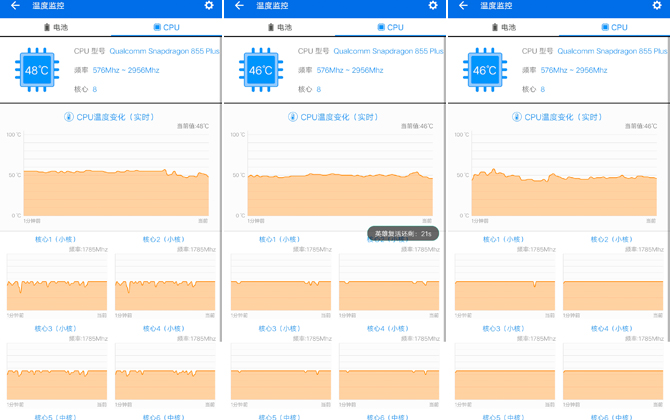
Task: Click the 46°C chip icon in right screenshot
Action: pos(485,70)
